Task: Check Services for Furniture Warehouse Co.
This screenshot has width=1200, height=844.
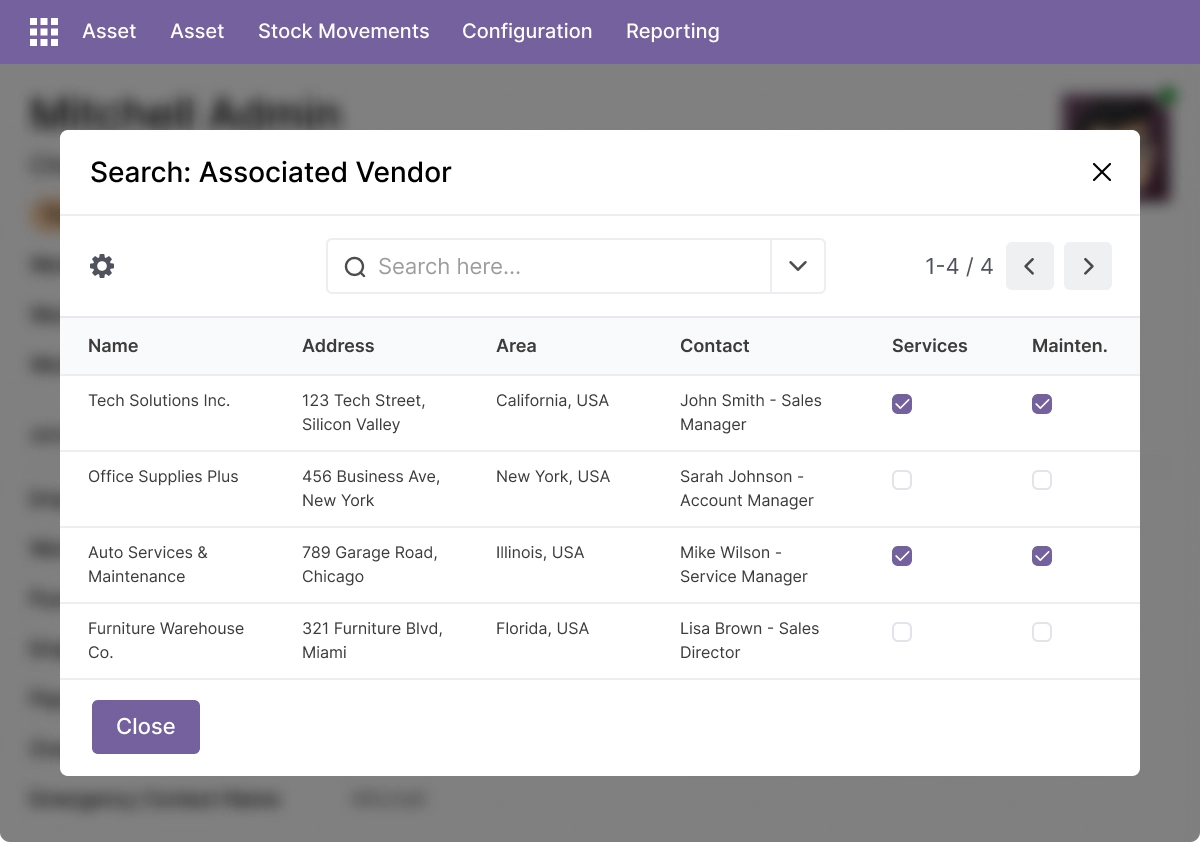Action: (x=902, y=632)
